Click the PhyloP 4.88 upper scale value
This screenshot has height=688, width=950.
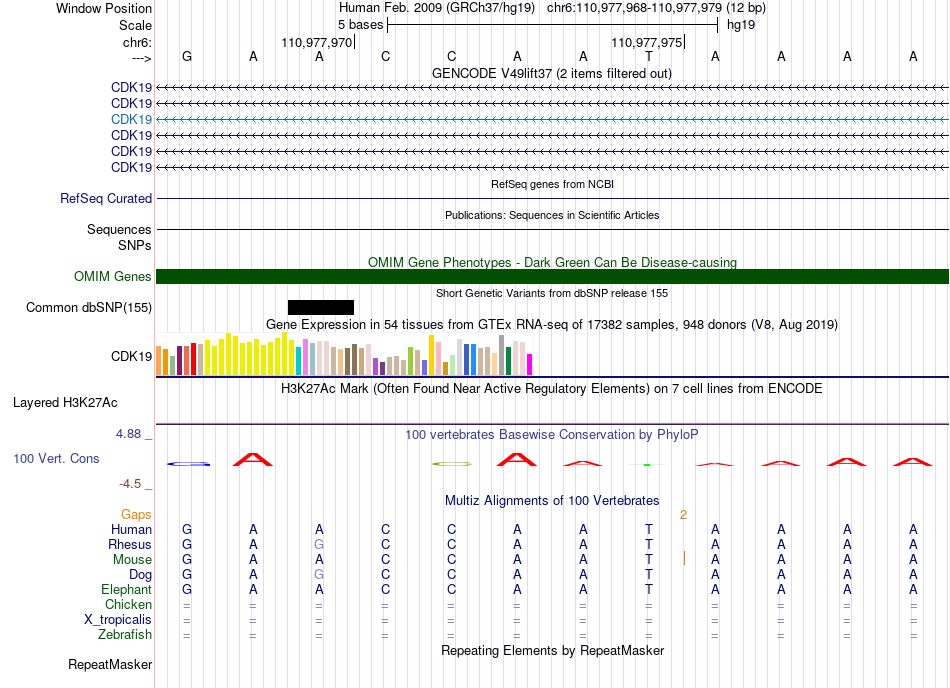pyautogui.click(x=128, y=434)
